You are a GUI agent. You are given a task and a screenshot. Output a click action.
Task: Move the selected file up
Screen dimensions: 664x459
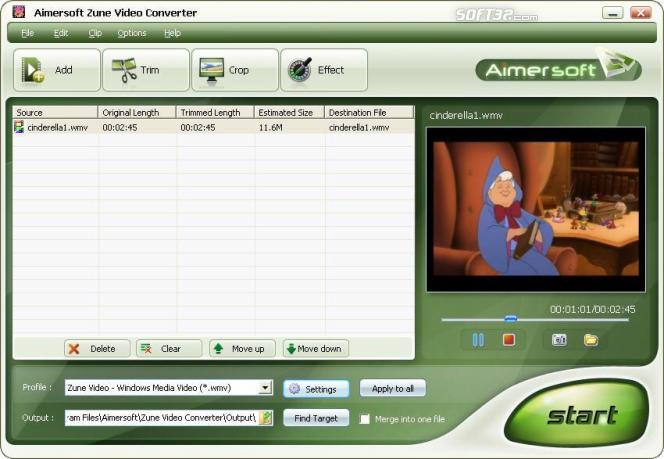[x=242, y=348]
